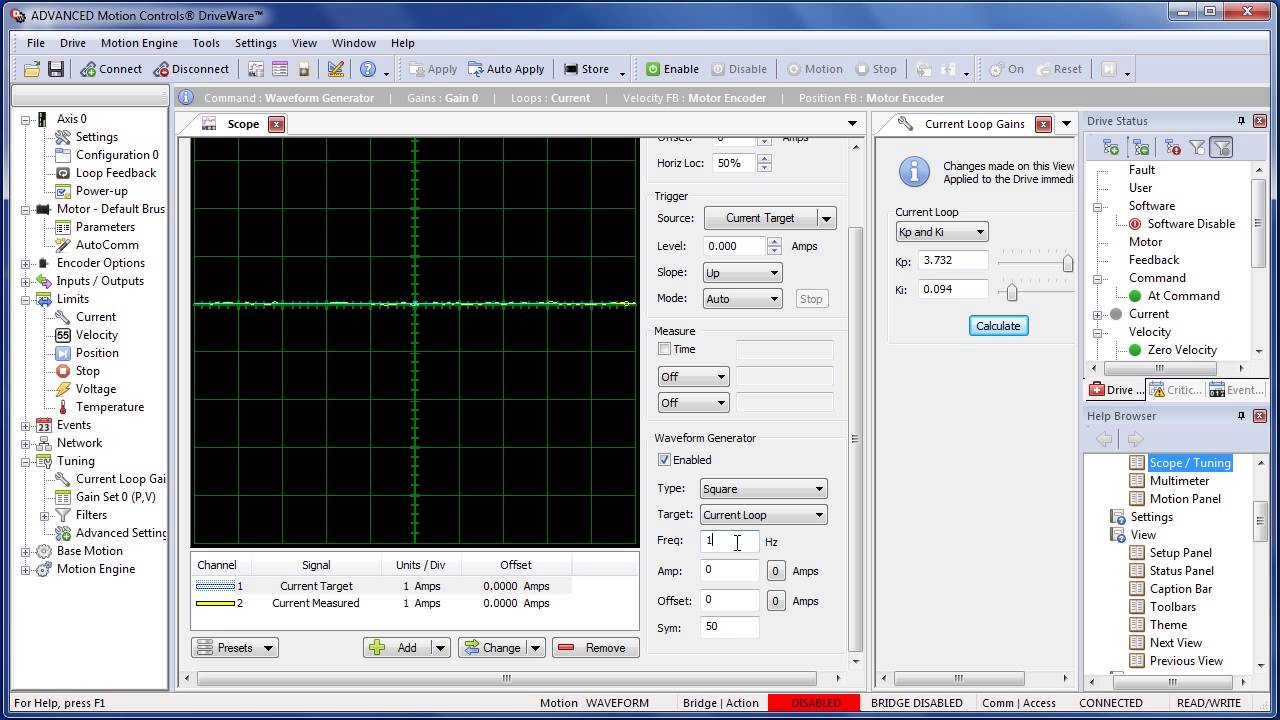
Task: Open the Waveform Type dropdown showing Square
Action: pyautogui.click(x=763, y=489)
